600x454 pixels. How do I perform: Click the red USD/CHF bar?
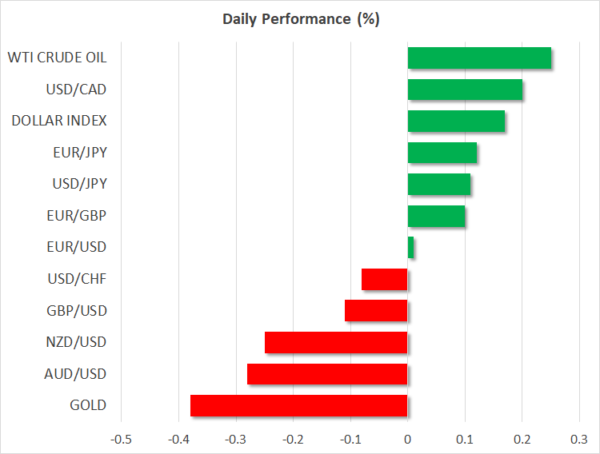coord(385,279)
